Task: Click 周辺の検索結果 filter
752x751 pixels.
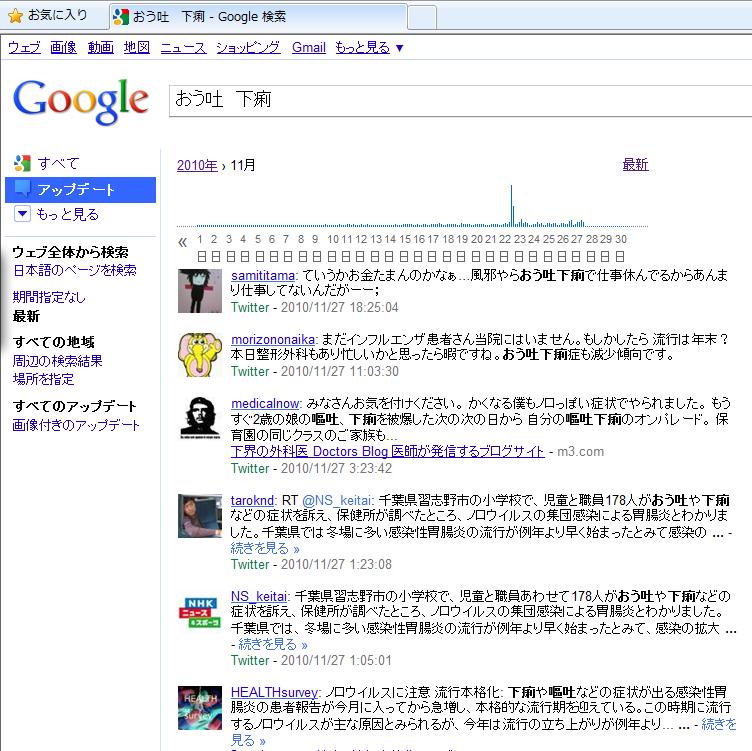Action: coord(58,361)
